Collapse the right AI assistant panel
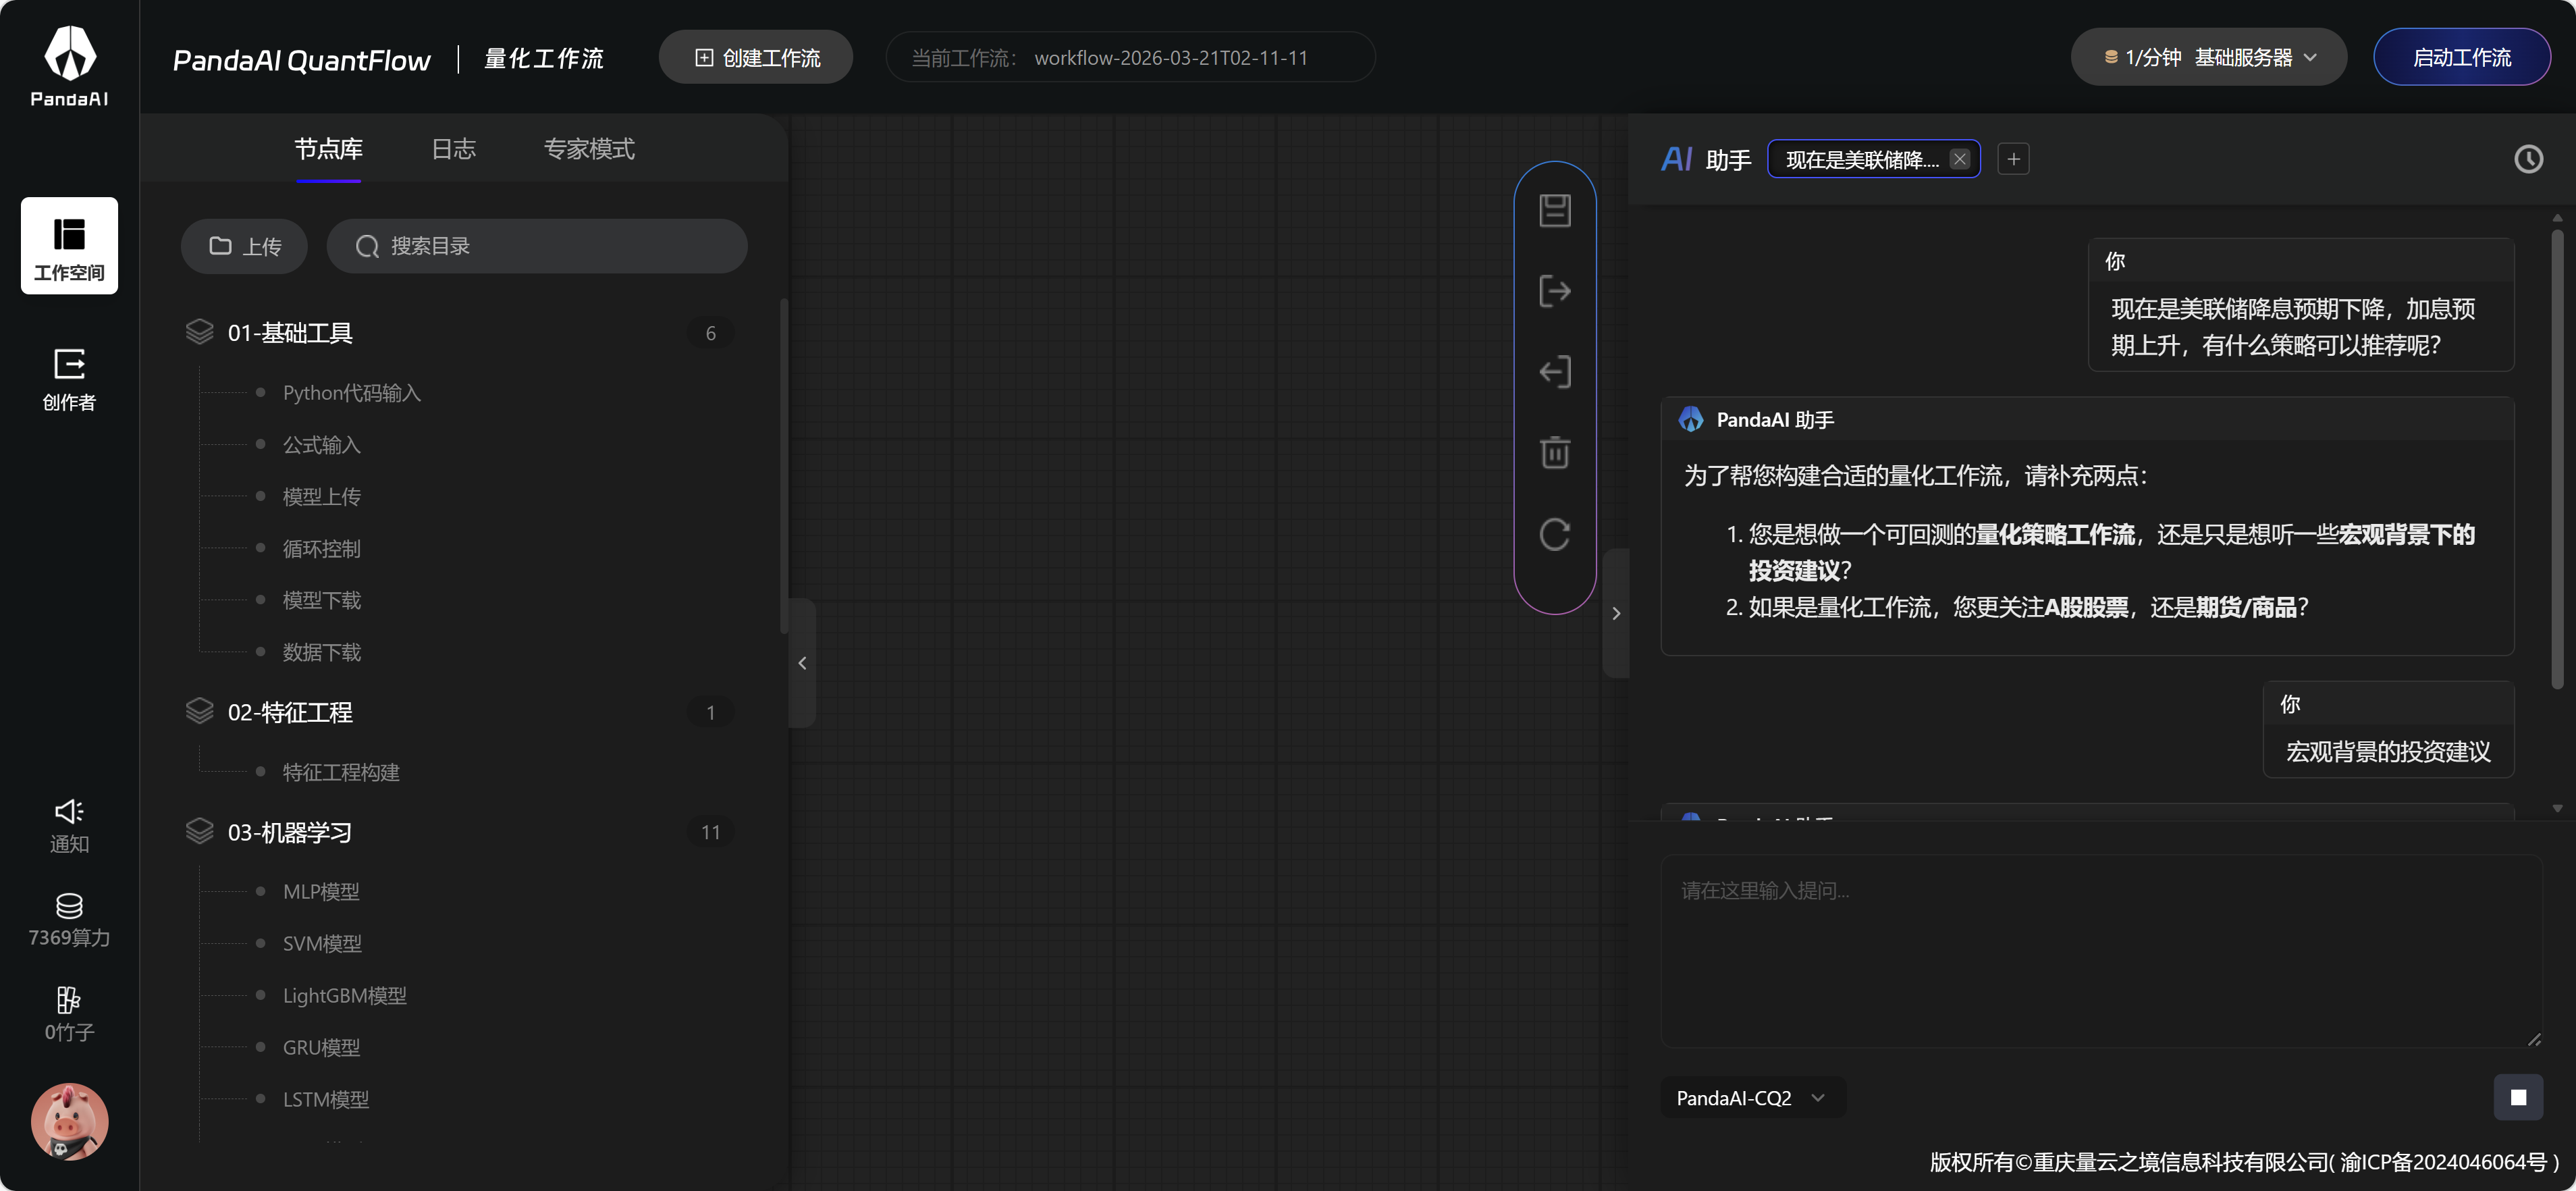This screenshot has height=1191, width=2576. (1616, 613)
